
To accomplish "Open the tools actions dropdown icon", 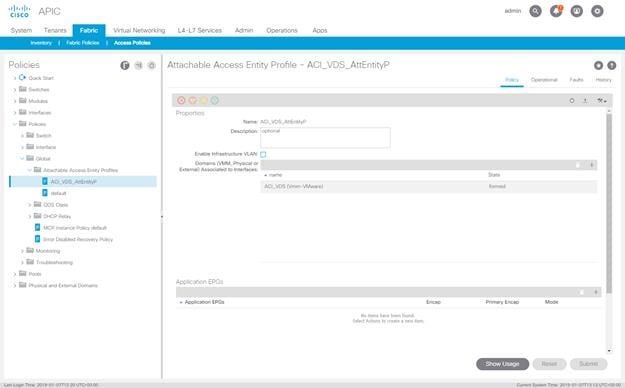I will pyautogui.click(x=601, y=100).
